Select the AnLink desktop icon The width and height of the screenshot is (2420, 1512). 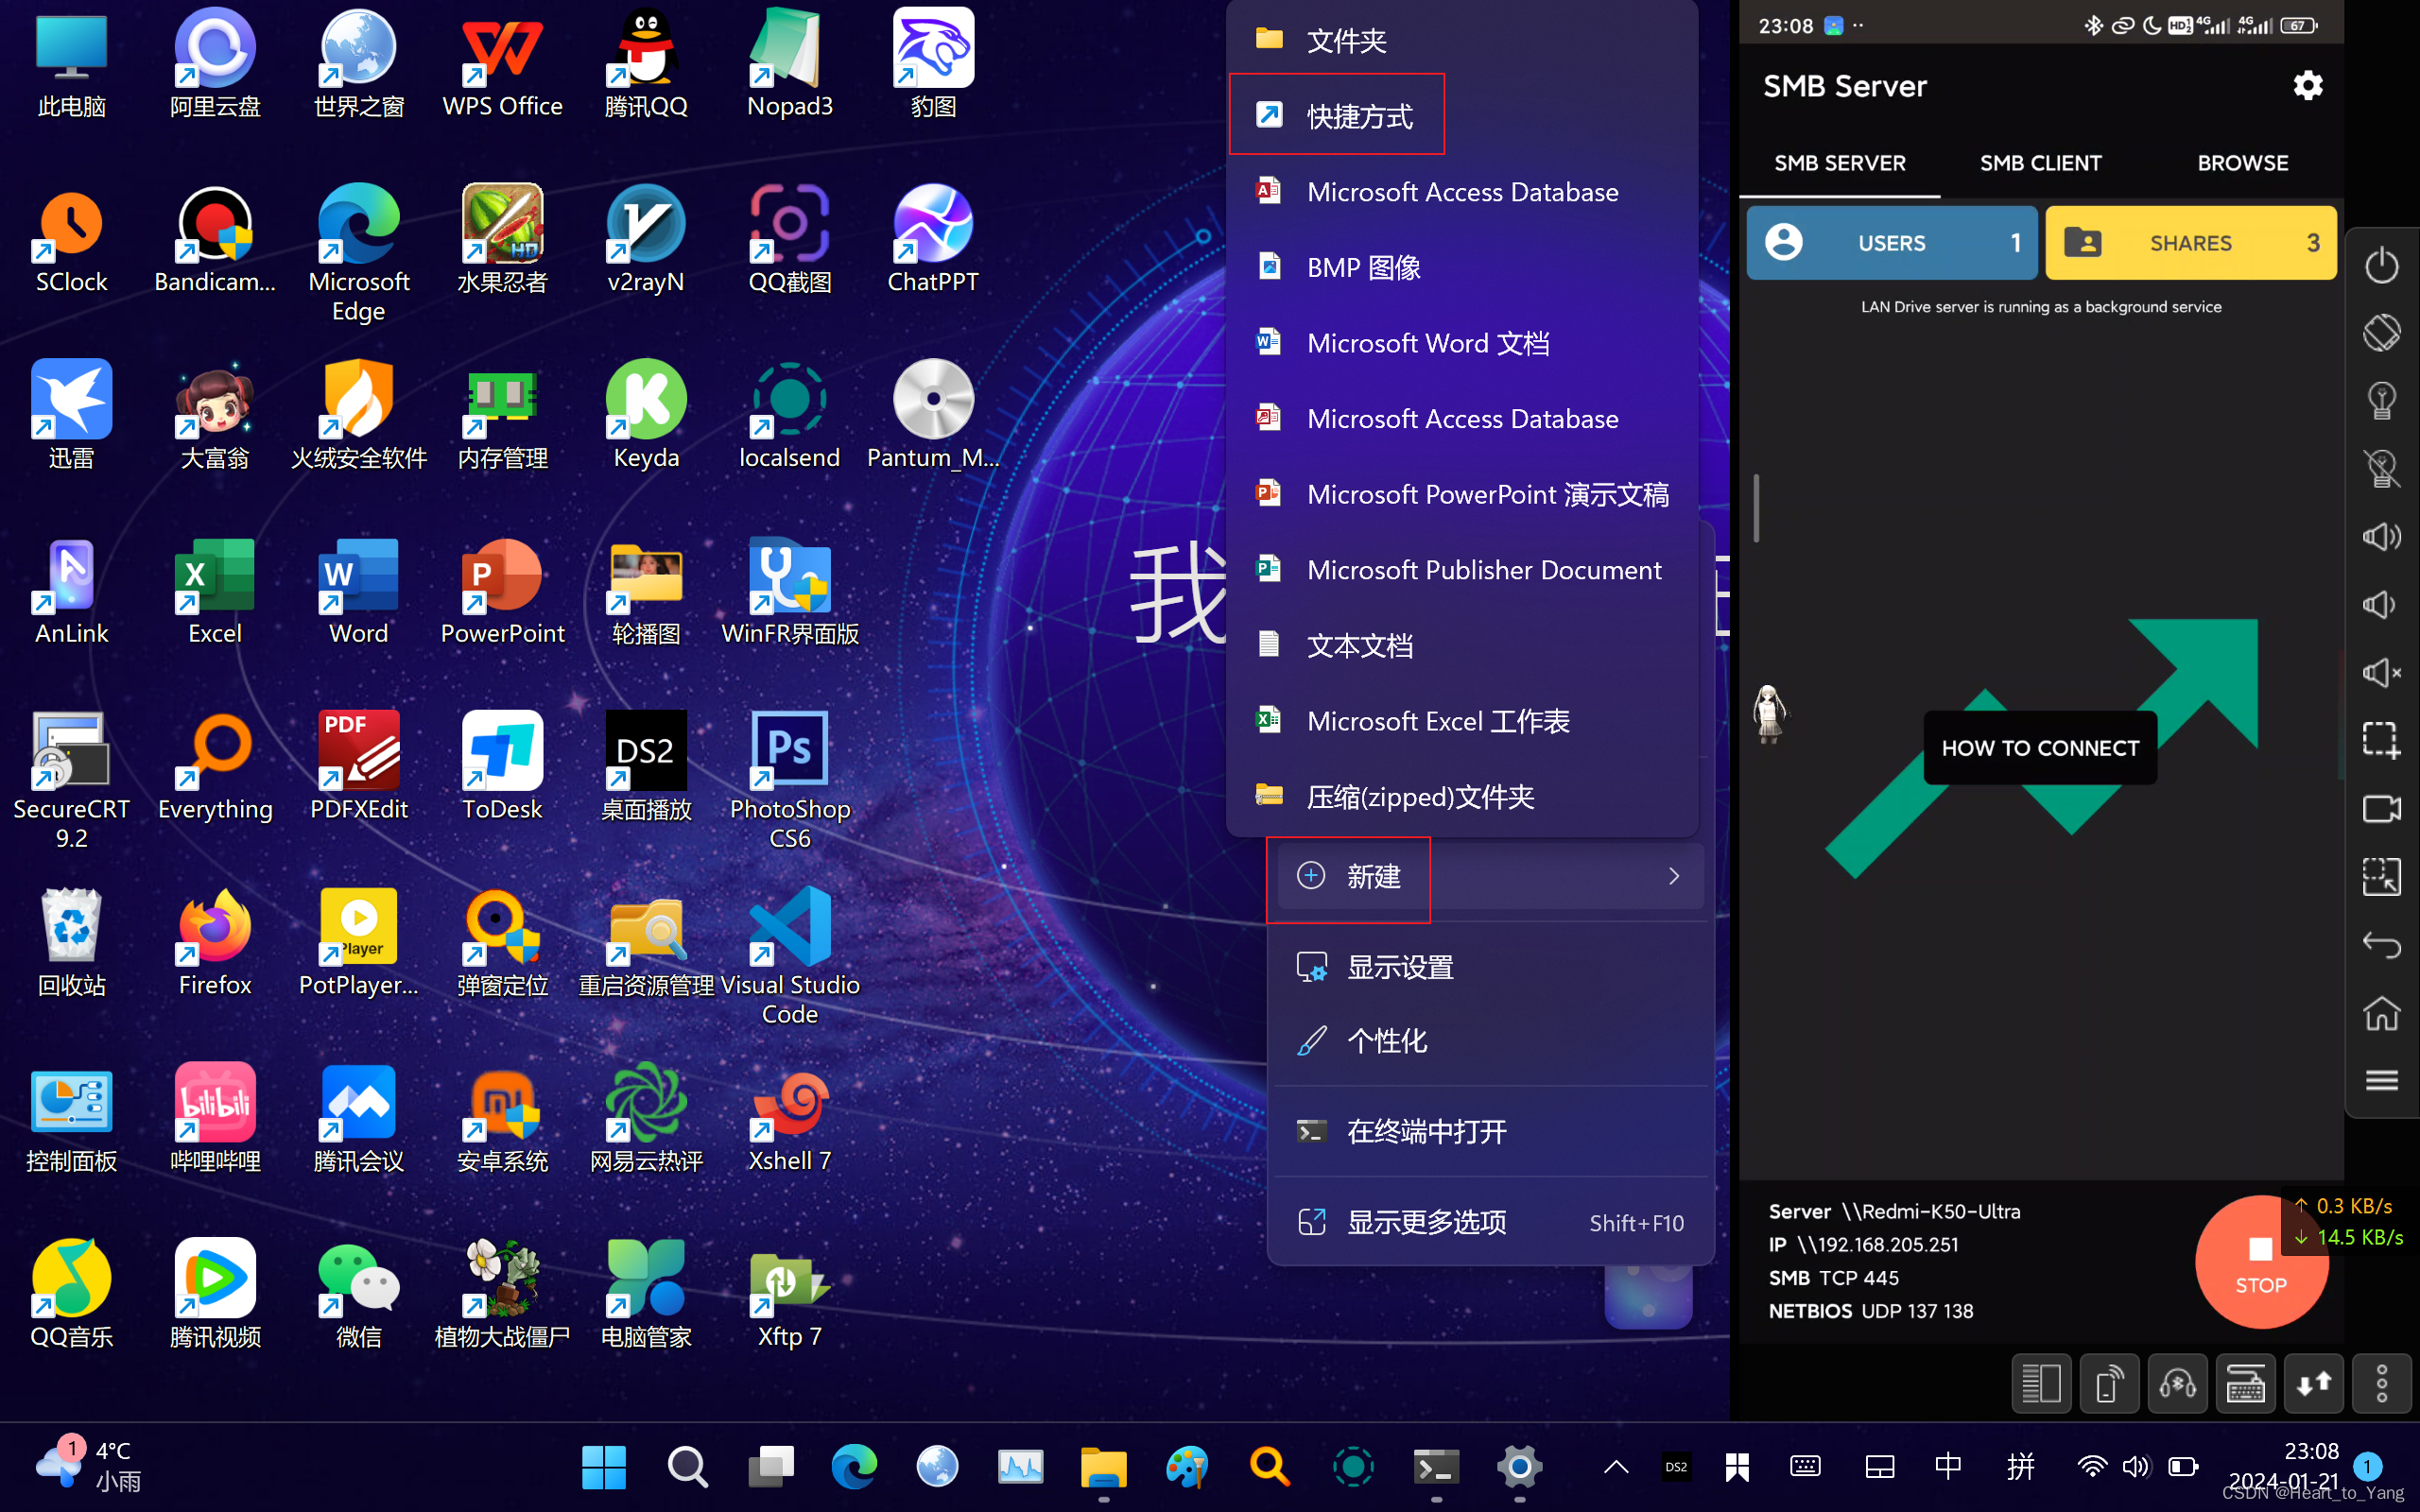coord(71,590)
